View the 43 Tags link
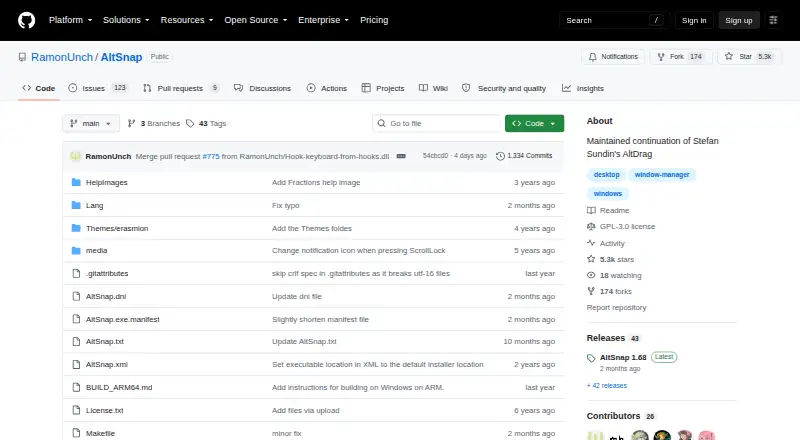 click(x=206, y=124)
